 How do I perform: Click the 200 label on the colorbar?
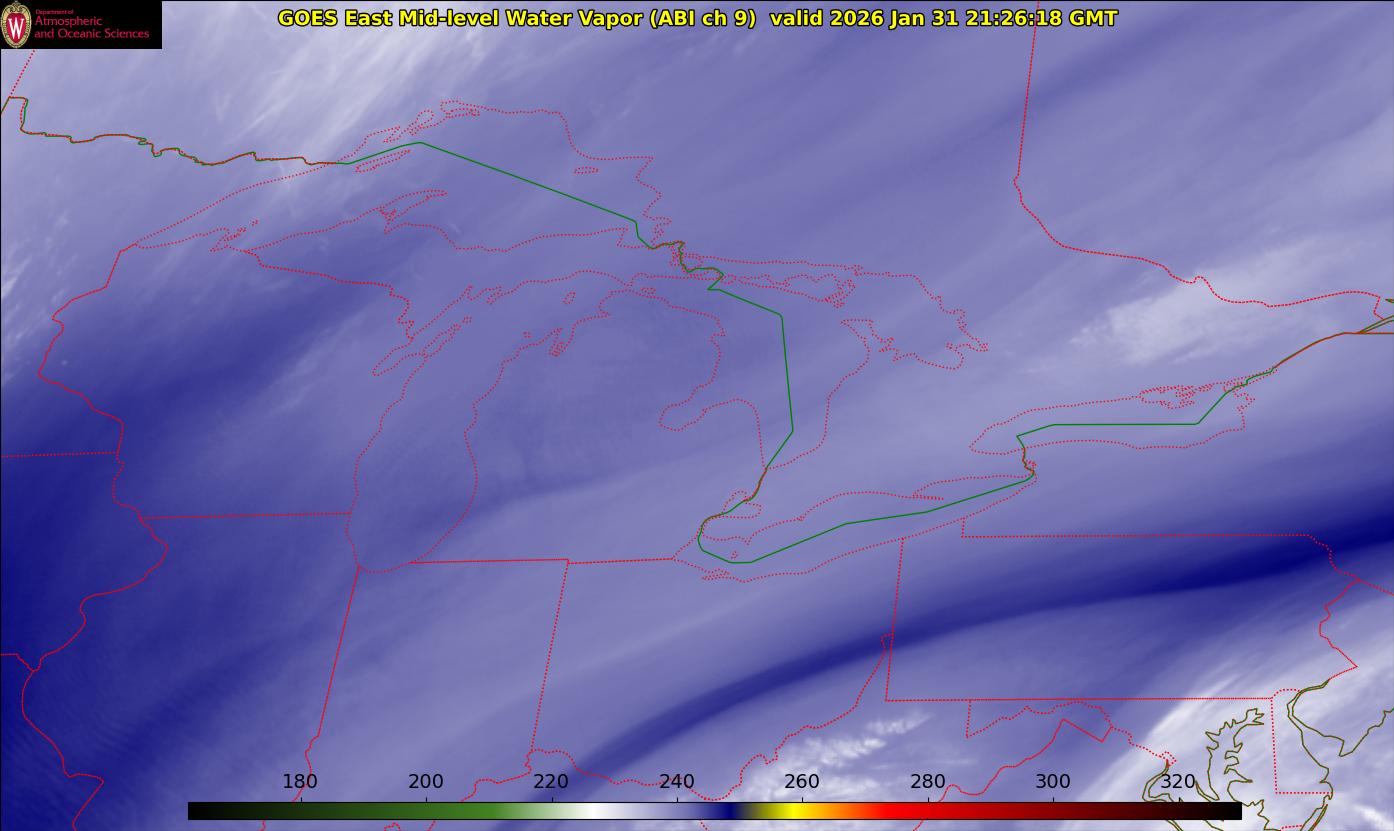point(426,782)
